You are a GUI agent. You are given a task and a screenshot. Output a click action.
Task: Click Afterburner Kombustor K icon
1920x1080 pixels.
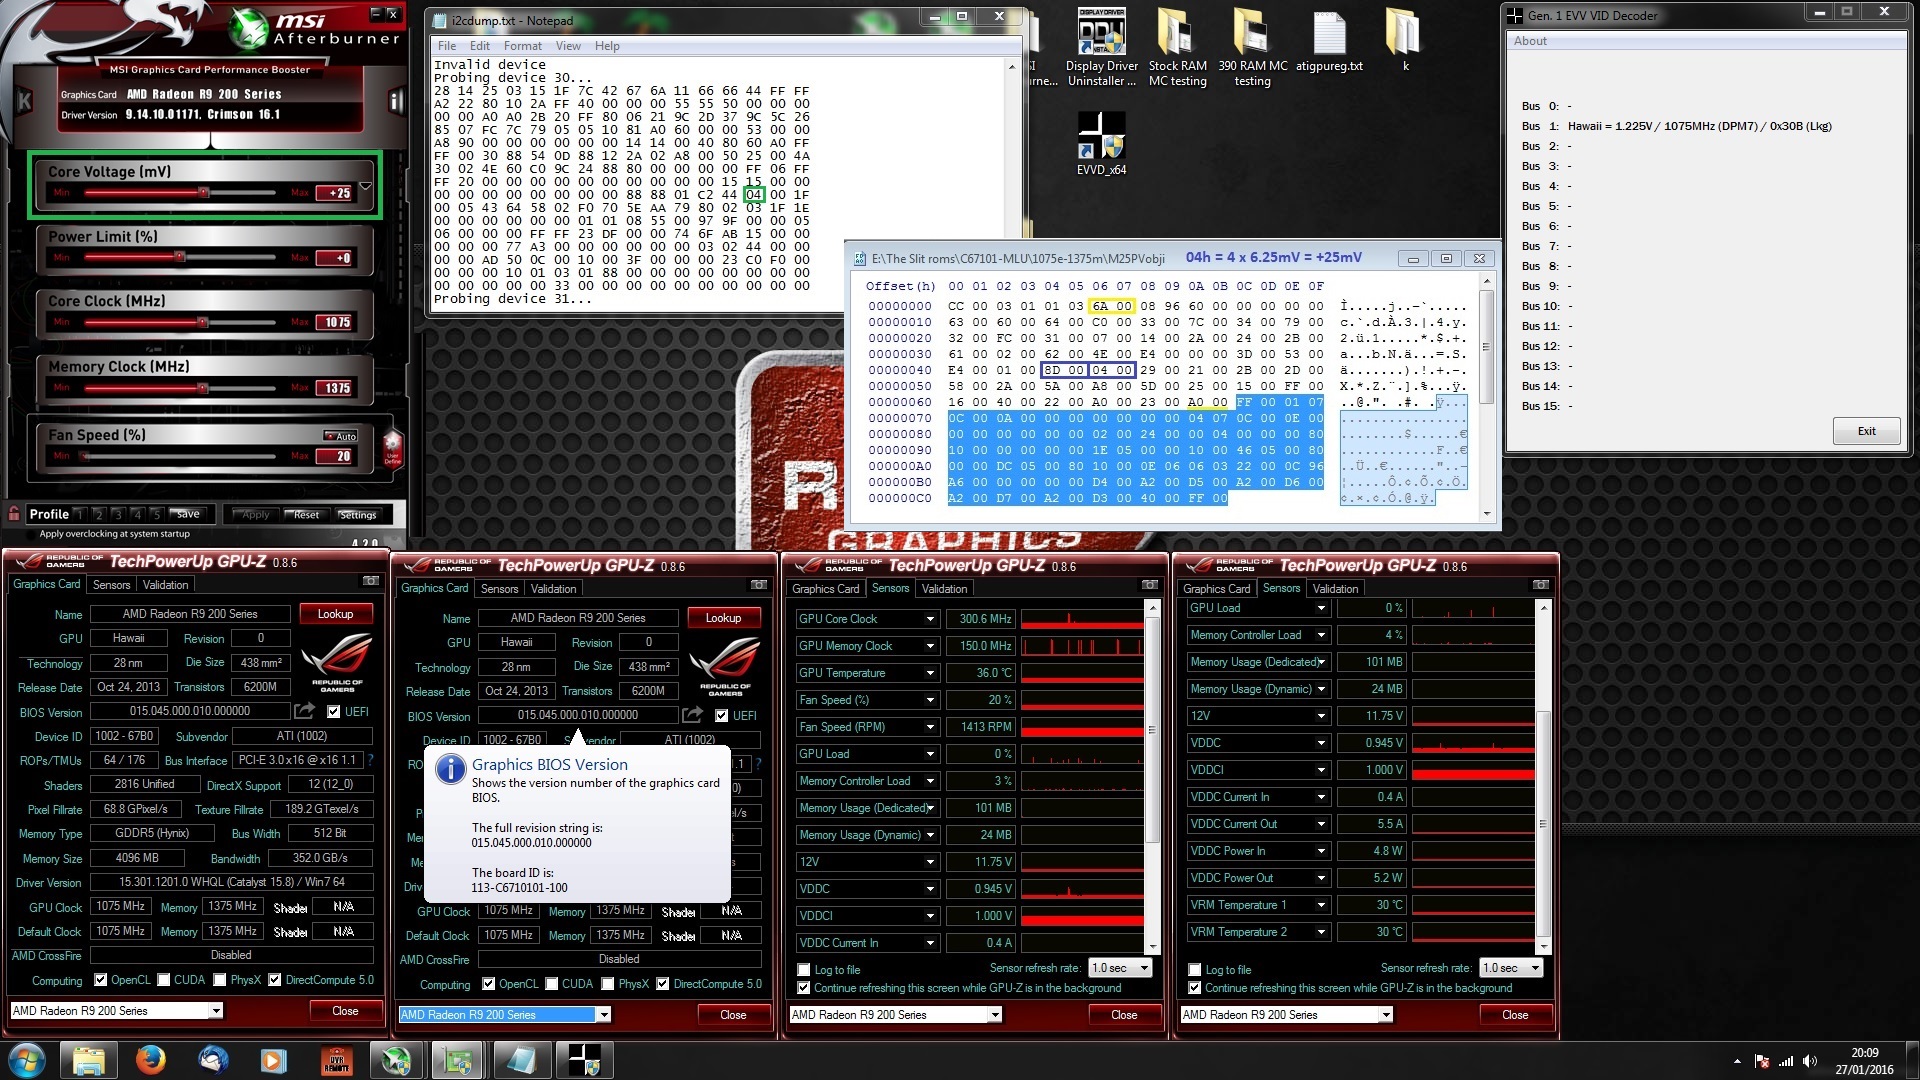[x=25, y=100]
